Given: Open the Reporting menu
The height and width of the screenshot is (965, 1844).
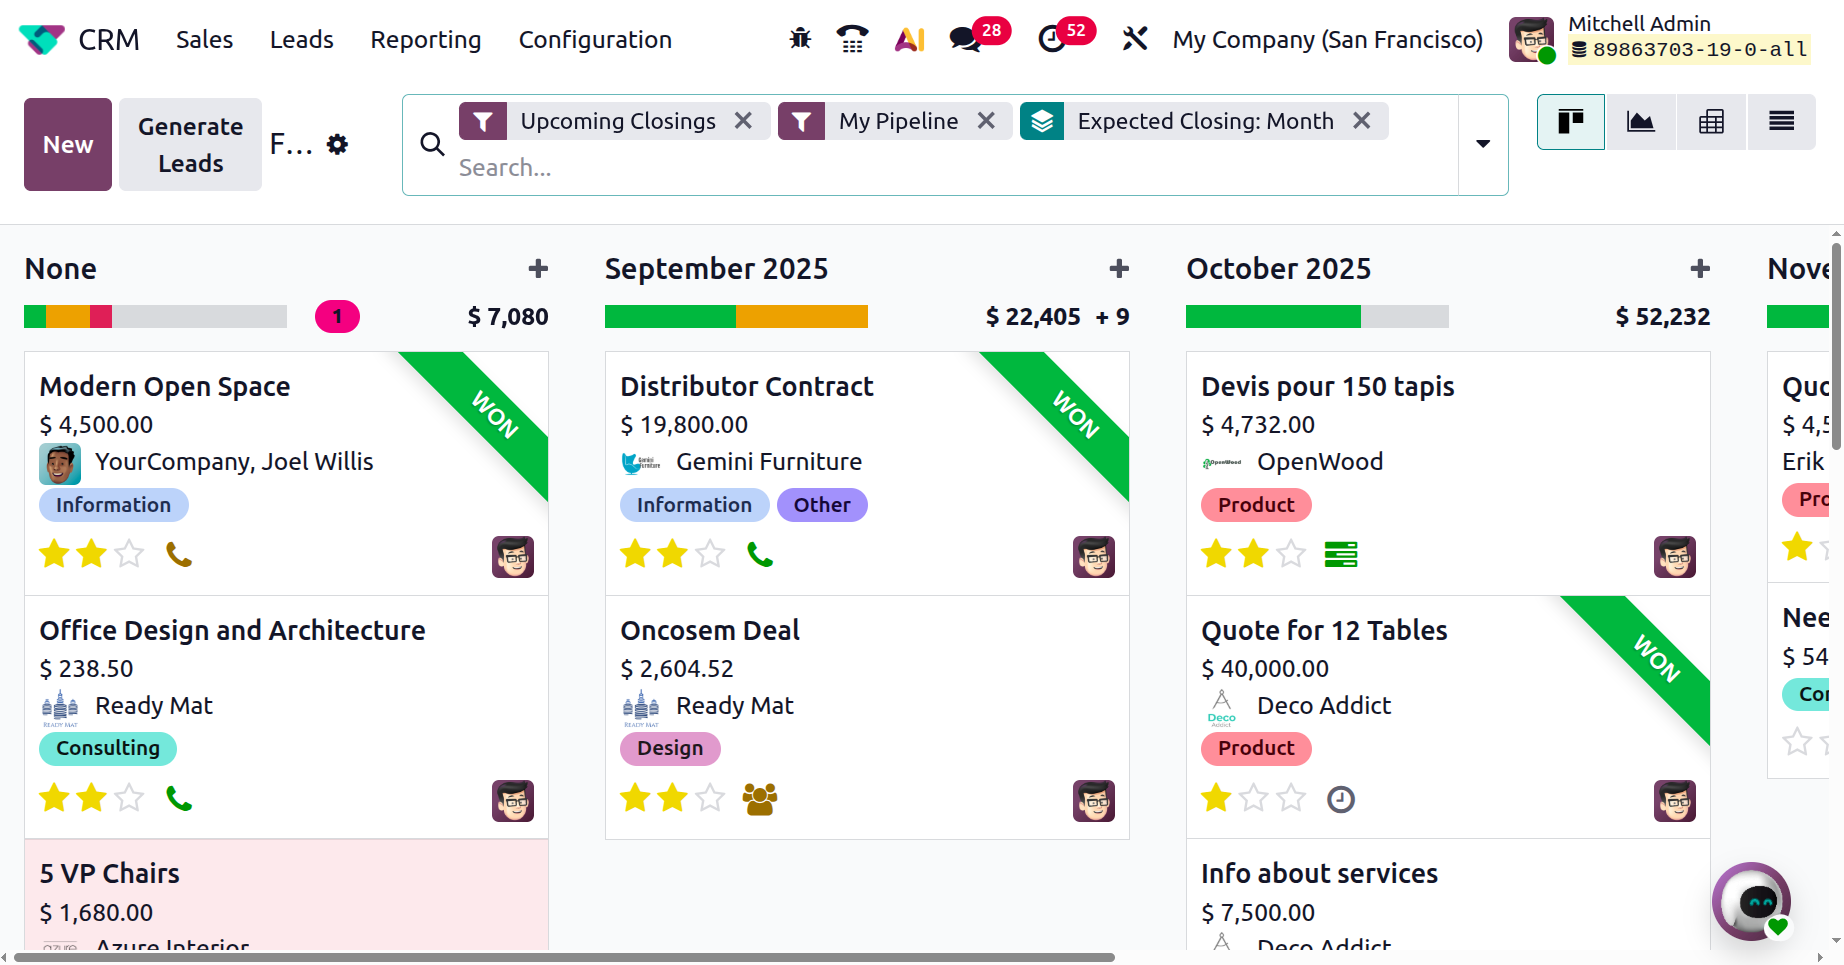Looking at the screenshot, I should tap(425, 39).
